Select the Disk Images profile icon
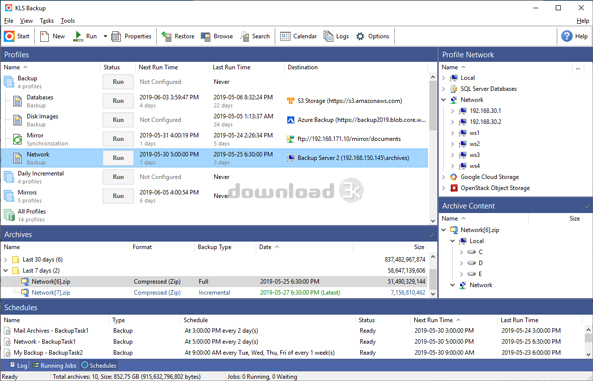Viewport: 593px width, 381px height. tap(17, 120)
